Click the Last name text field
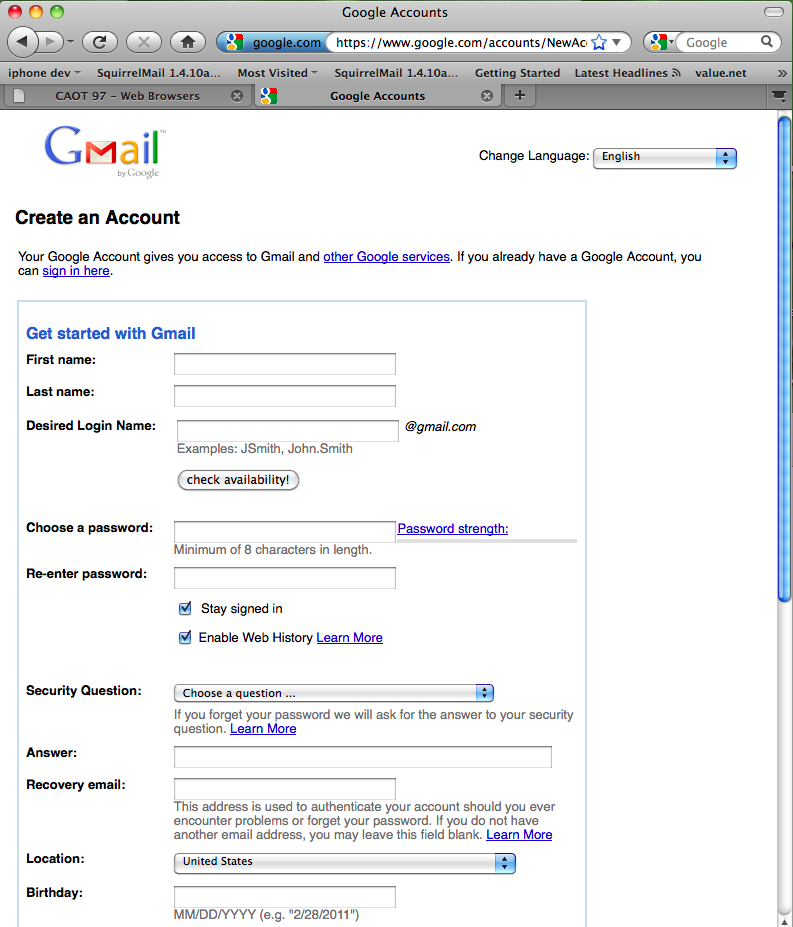The width and height of the screenshot is (793, 927). click(x=284, y=396)
